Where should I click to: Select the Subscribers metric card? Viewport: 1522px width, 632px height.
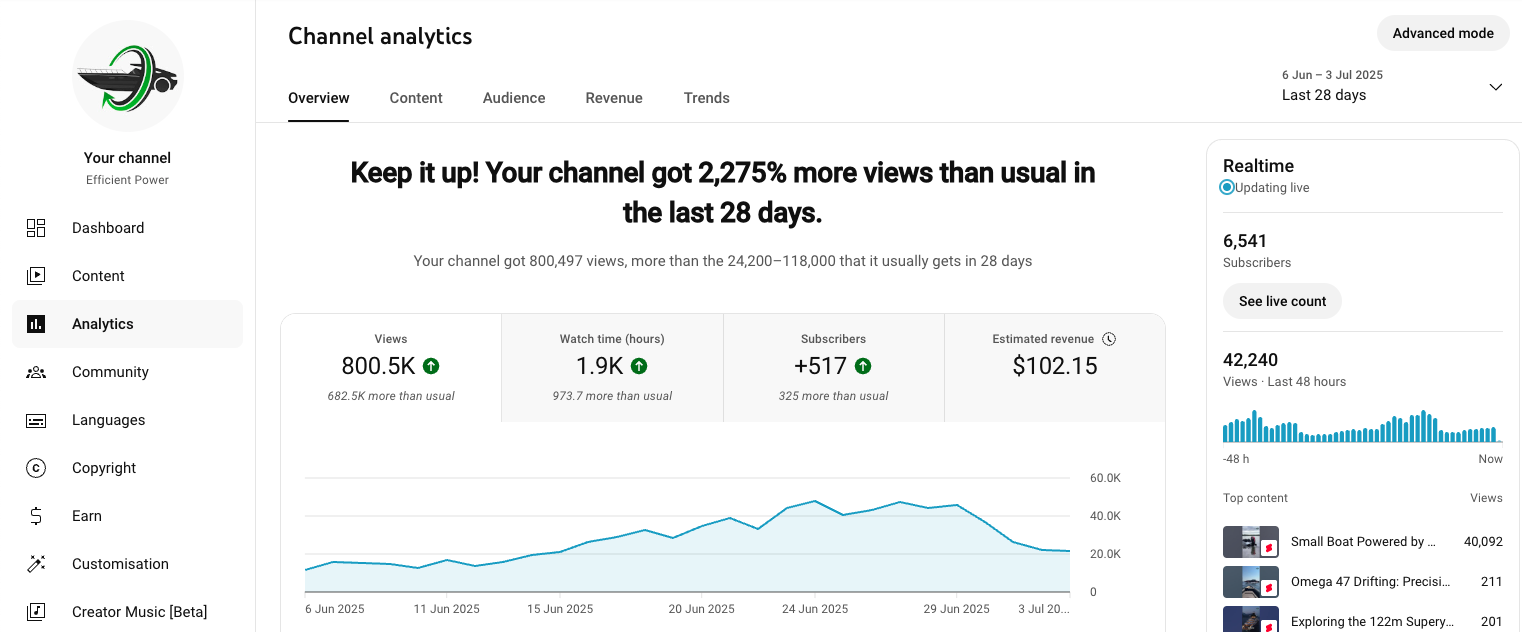(833, 367)
